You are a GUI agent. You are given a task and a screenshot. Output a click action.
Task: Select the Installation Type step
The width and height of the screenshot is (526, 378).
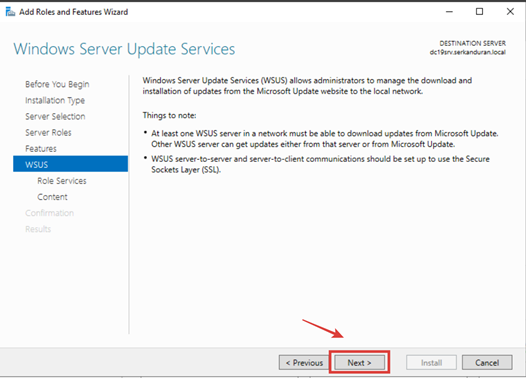55,100
